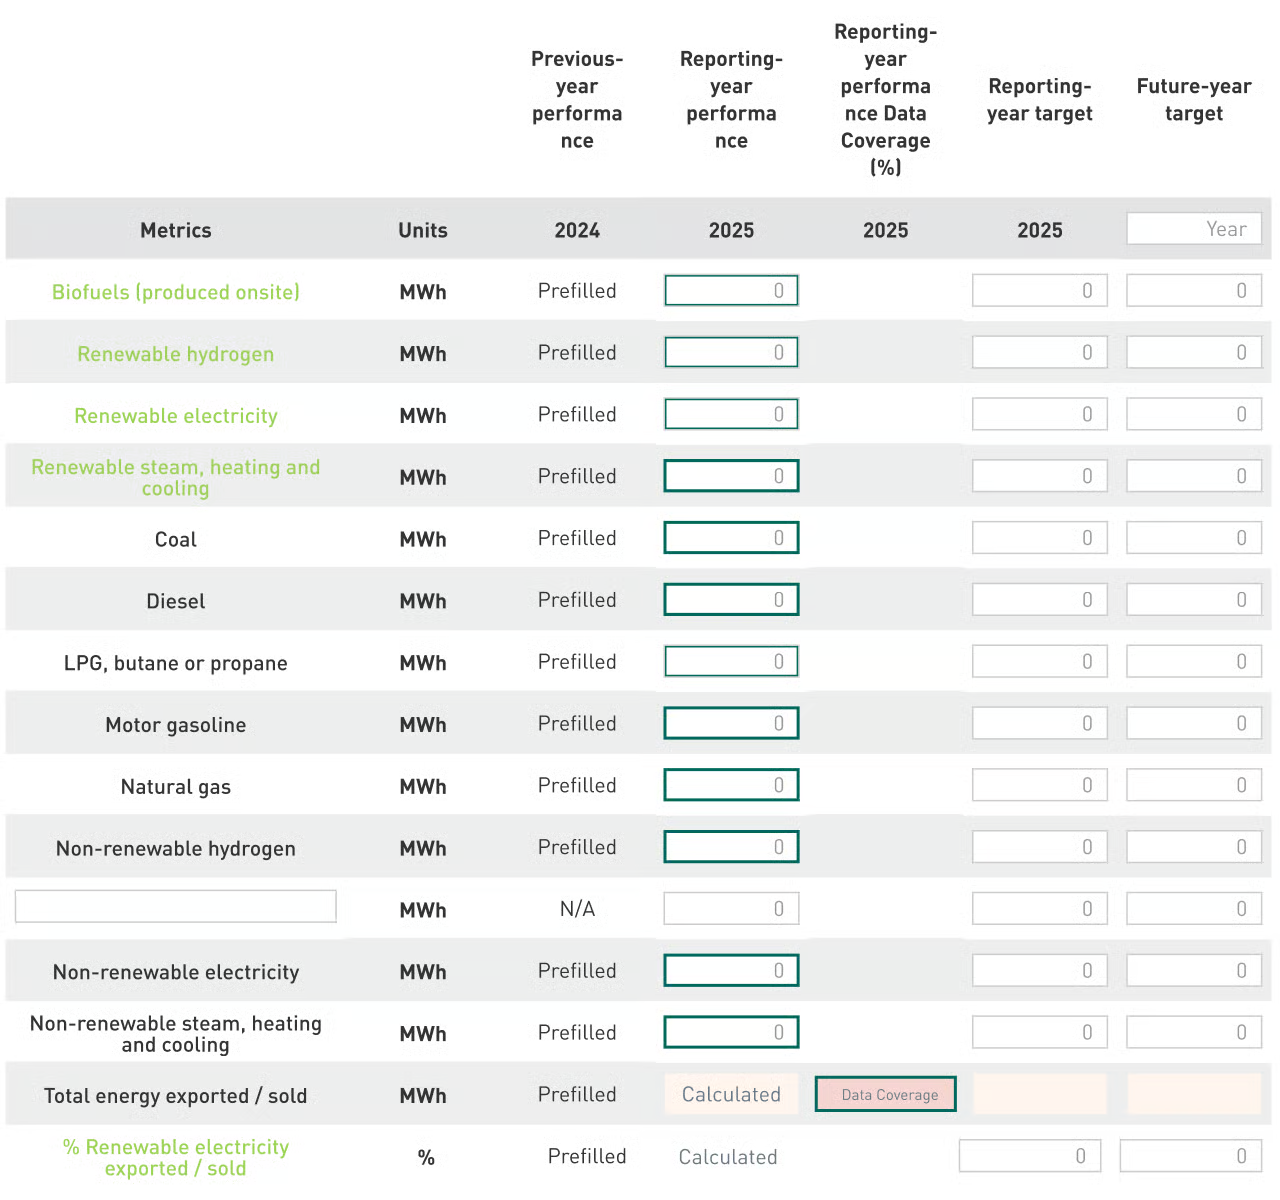Click Diesel reporting-year target field

click(x=1039, y=600)
